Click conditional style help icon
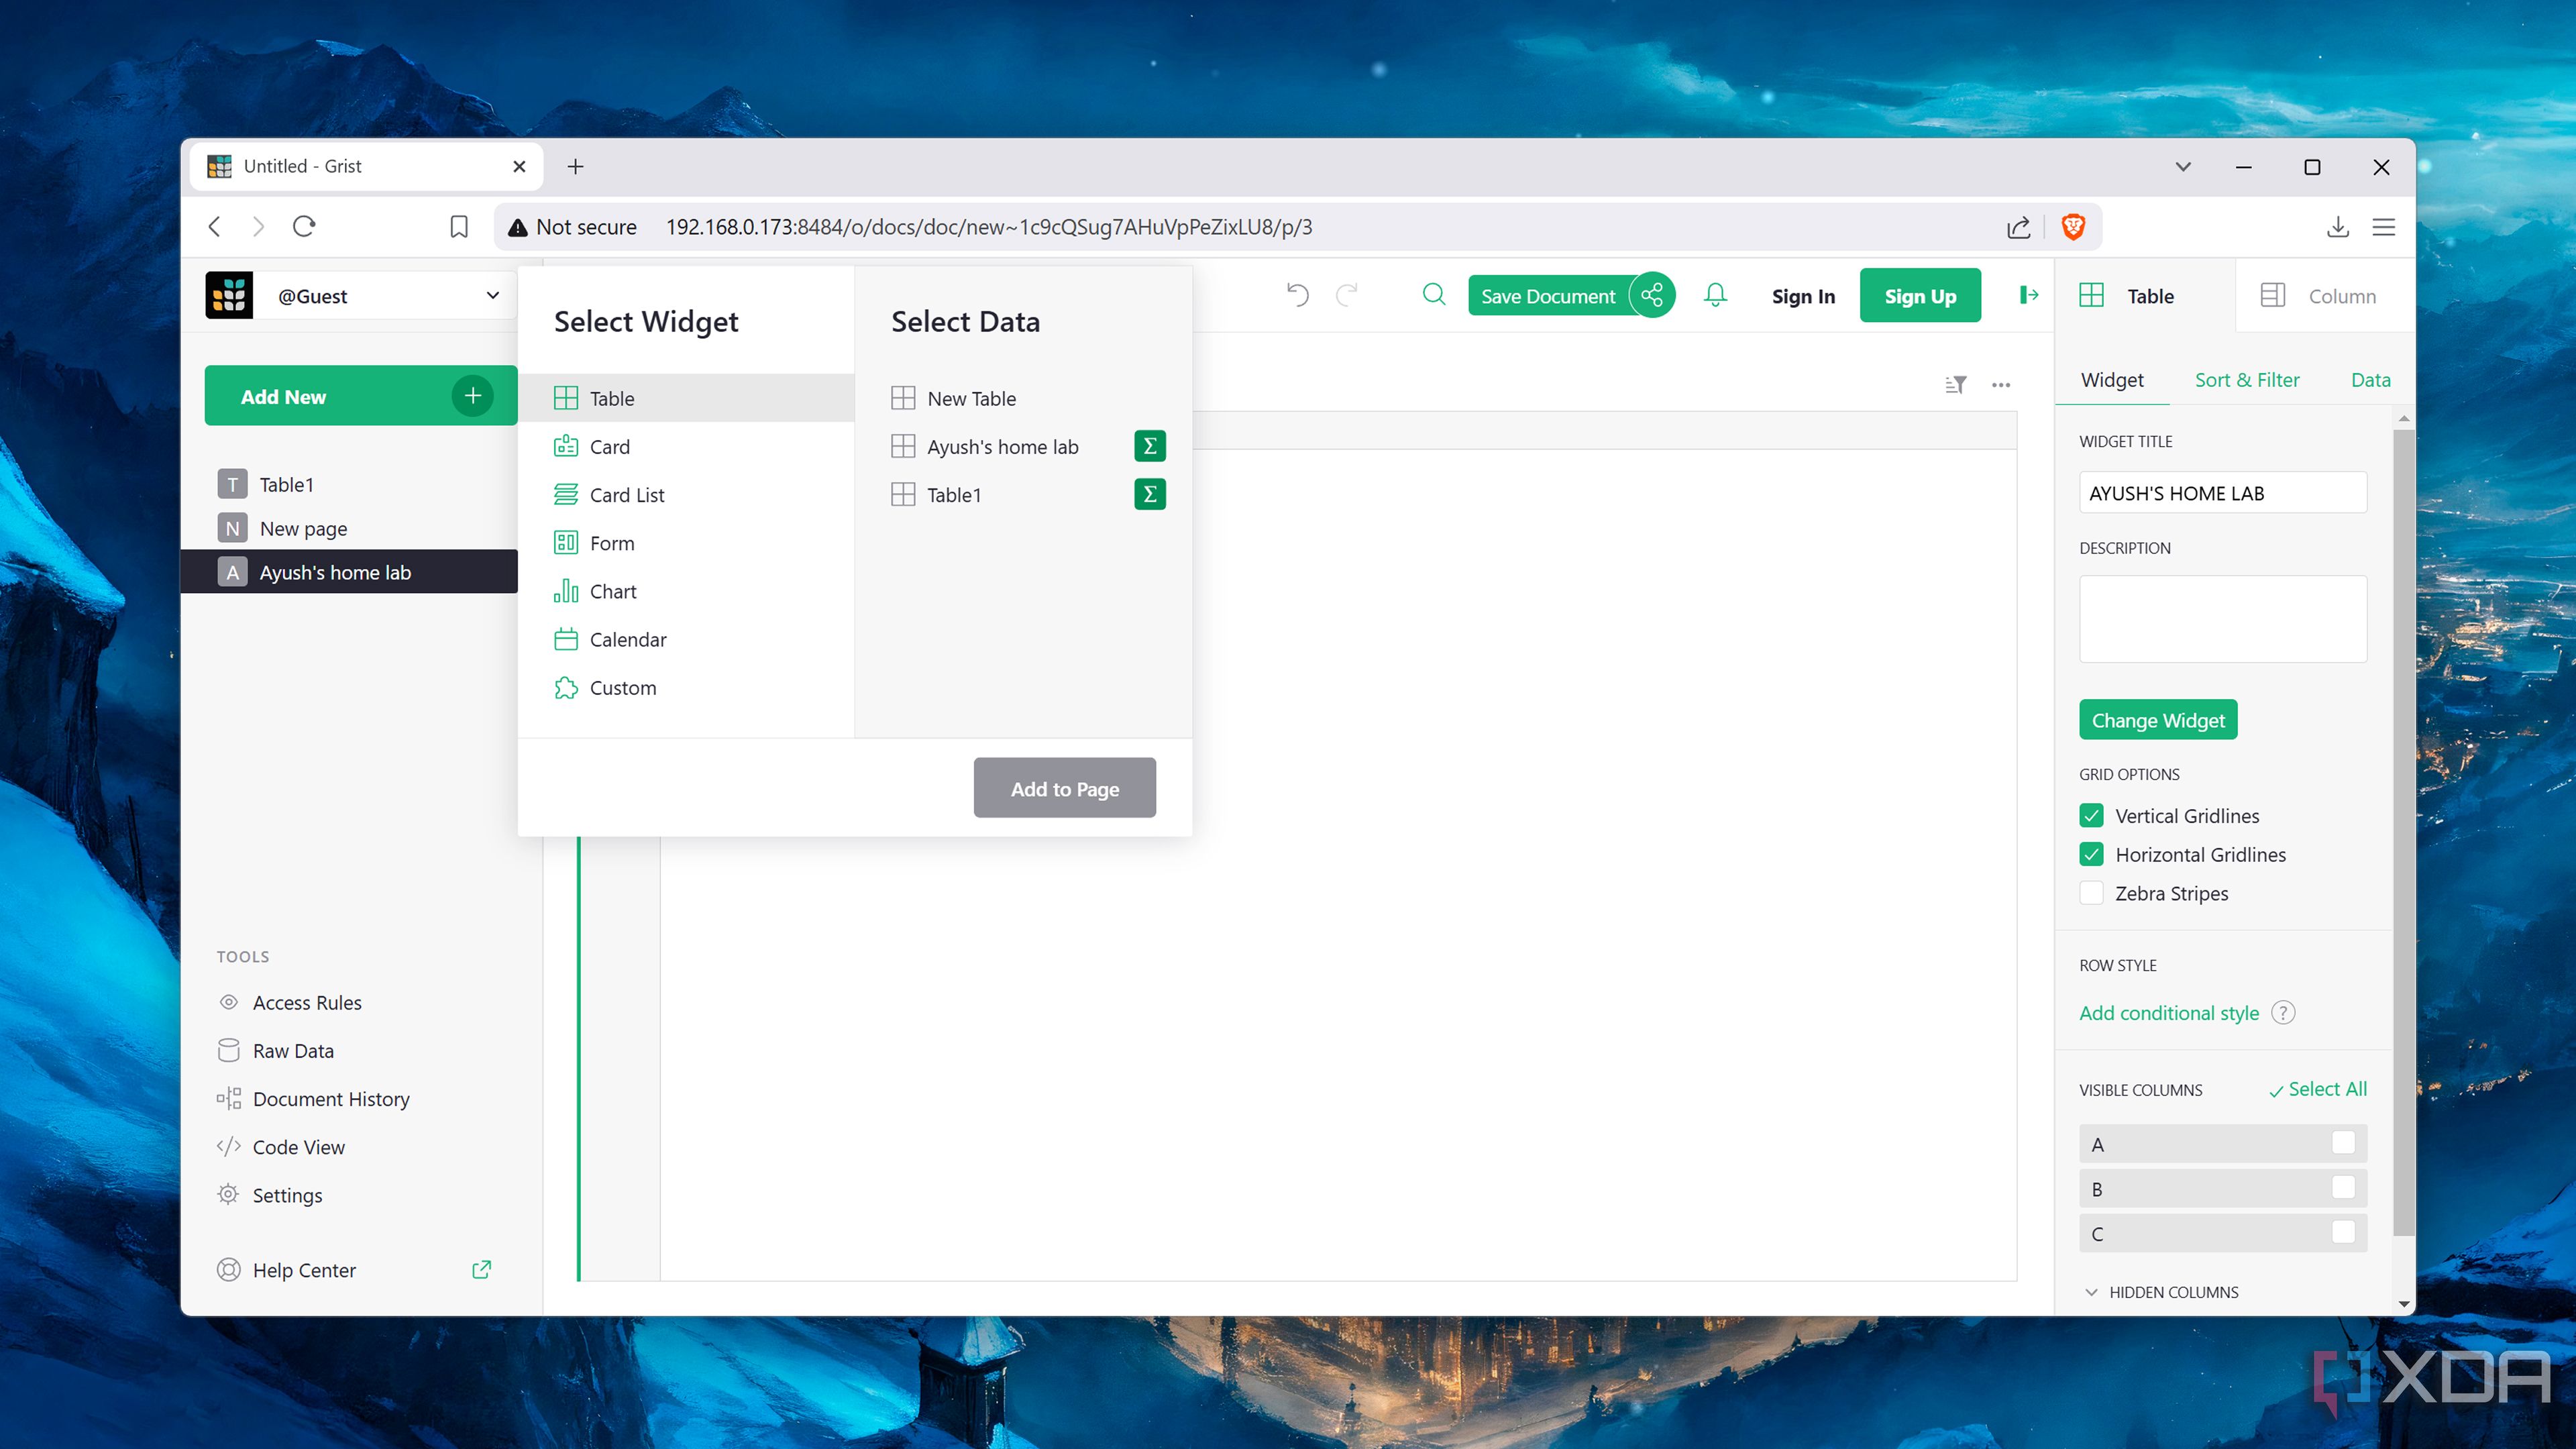This screenshot has width=2576, height=1449. [x=2283, y=1013]
